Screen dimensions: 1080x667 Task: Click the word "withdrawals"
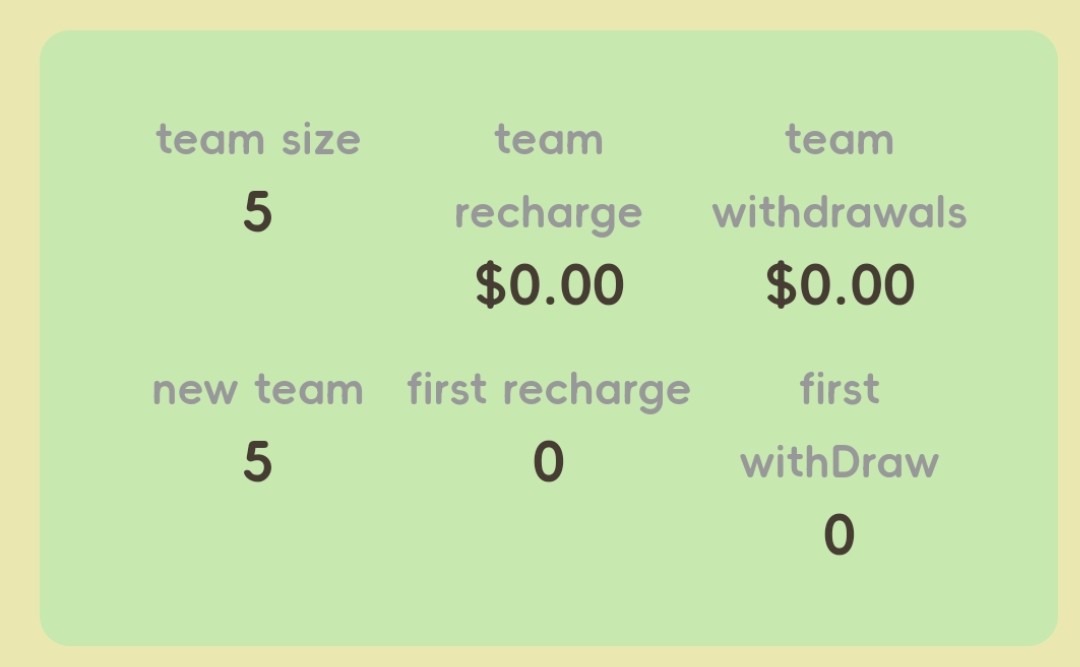839,213
